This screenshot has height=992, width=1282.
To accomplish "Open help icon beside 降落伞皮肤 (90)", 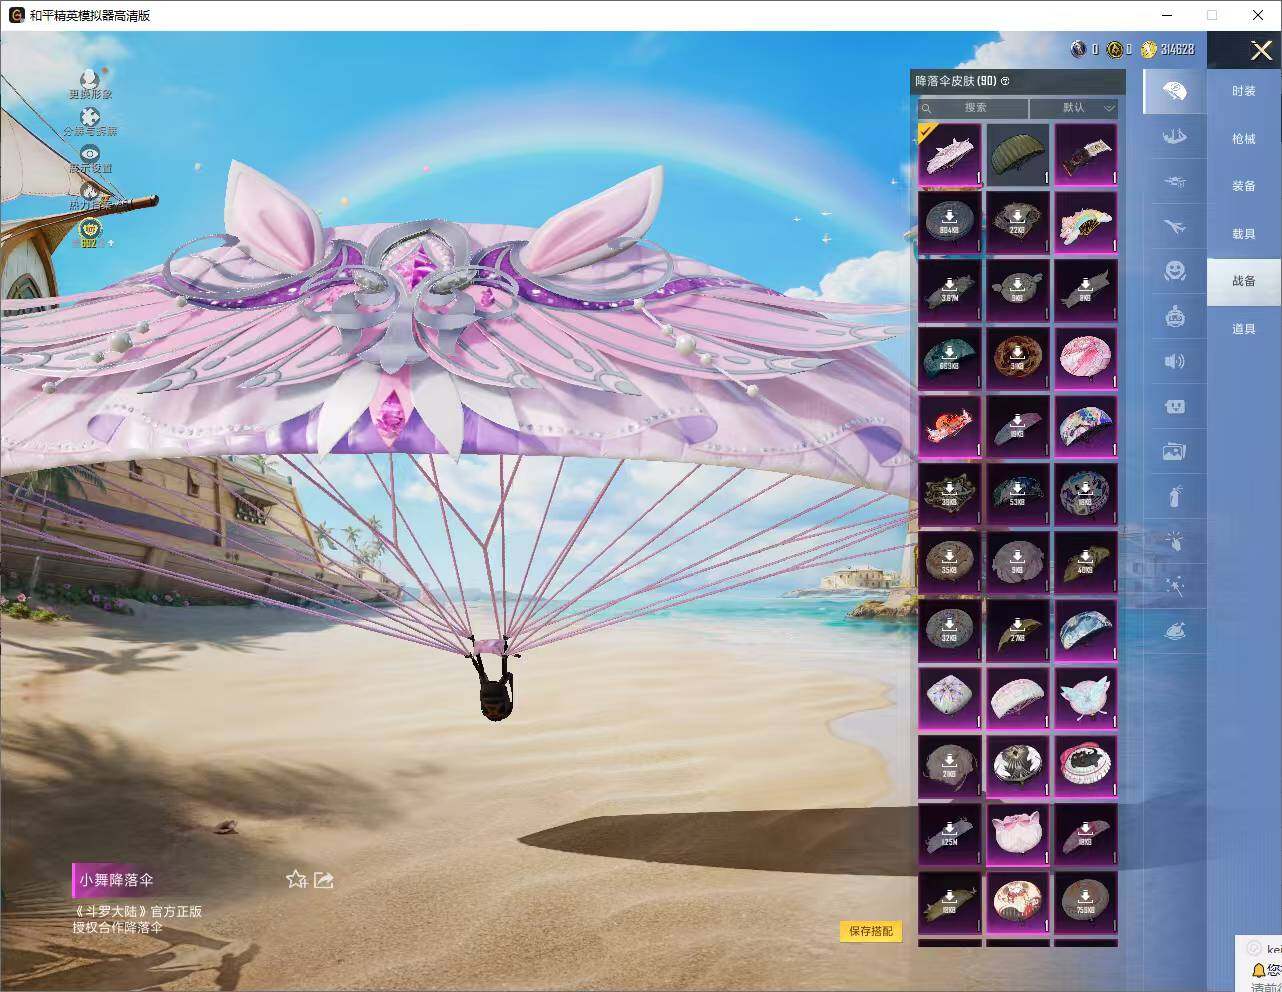I will click(1005, 81).
